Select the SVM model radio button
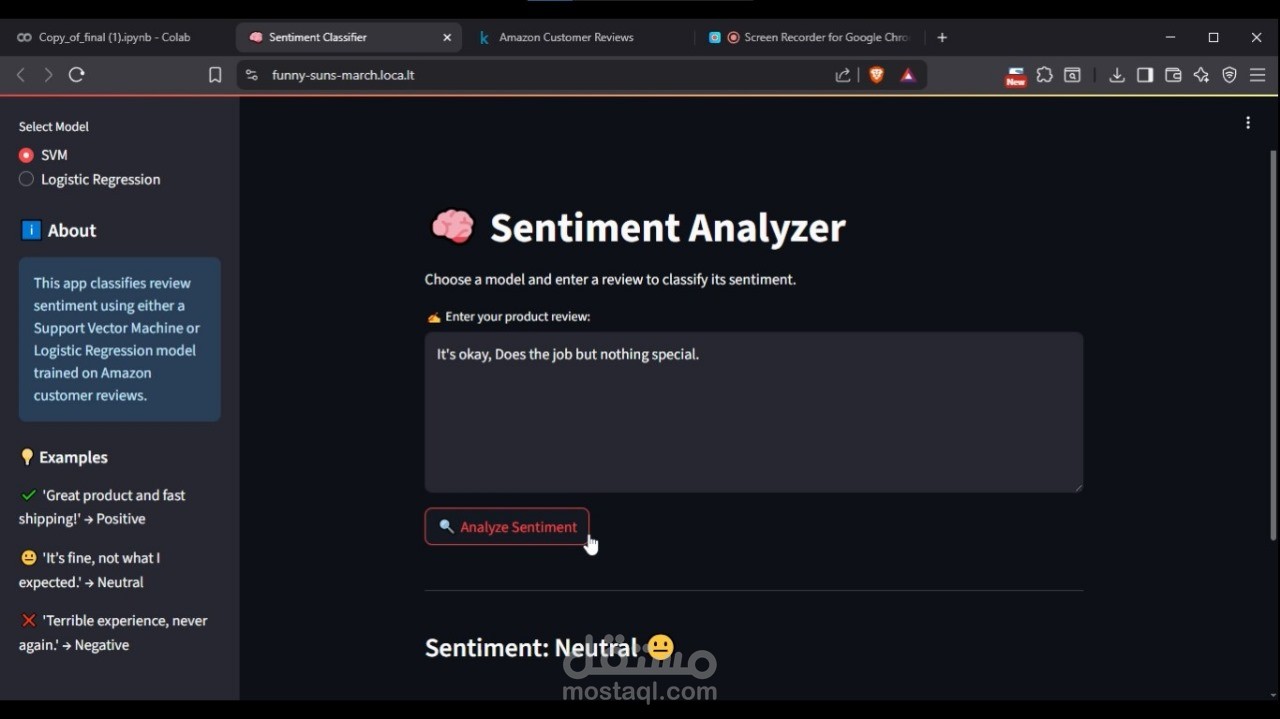 point(27,155)
